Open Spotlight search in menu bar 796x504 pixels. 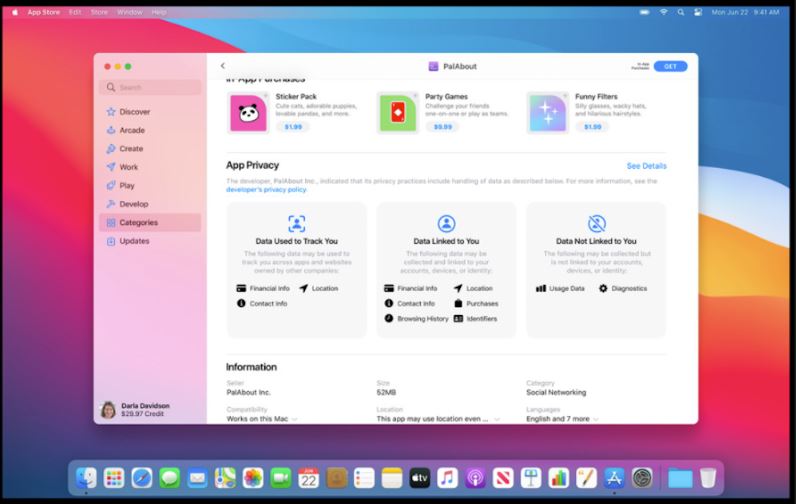[x=681, y=12]
